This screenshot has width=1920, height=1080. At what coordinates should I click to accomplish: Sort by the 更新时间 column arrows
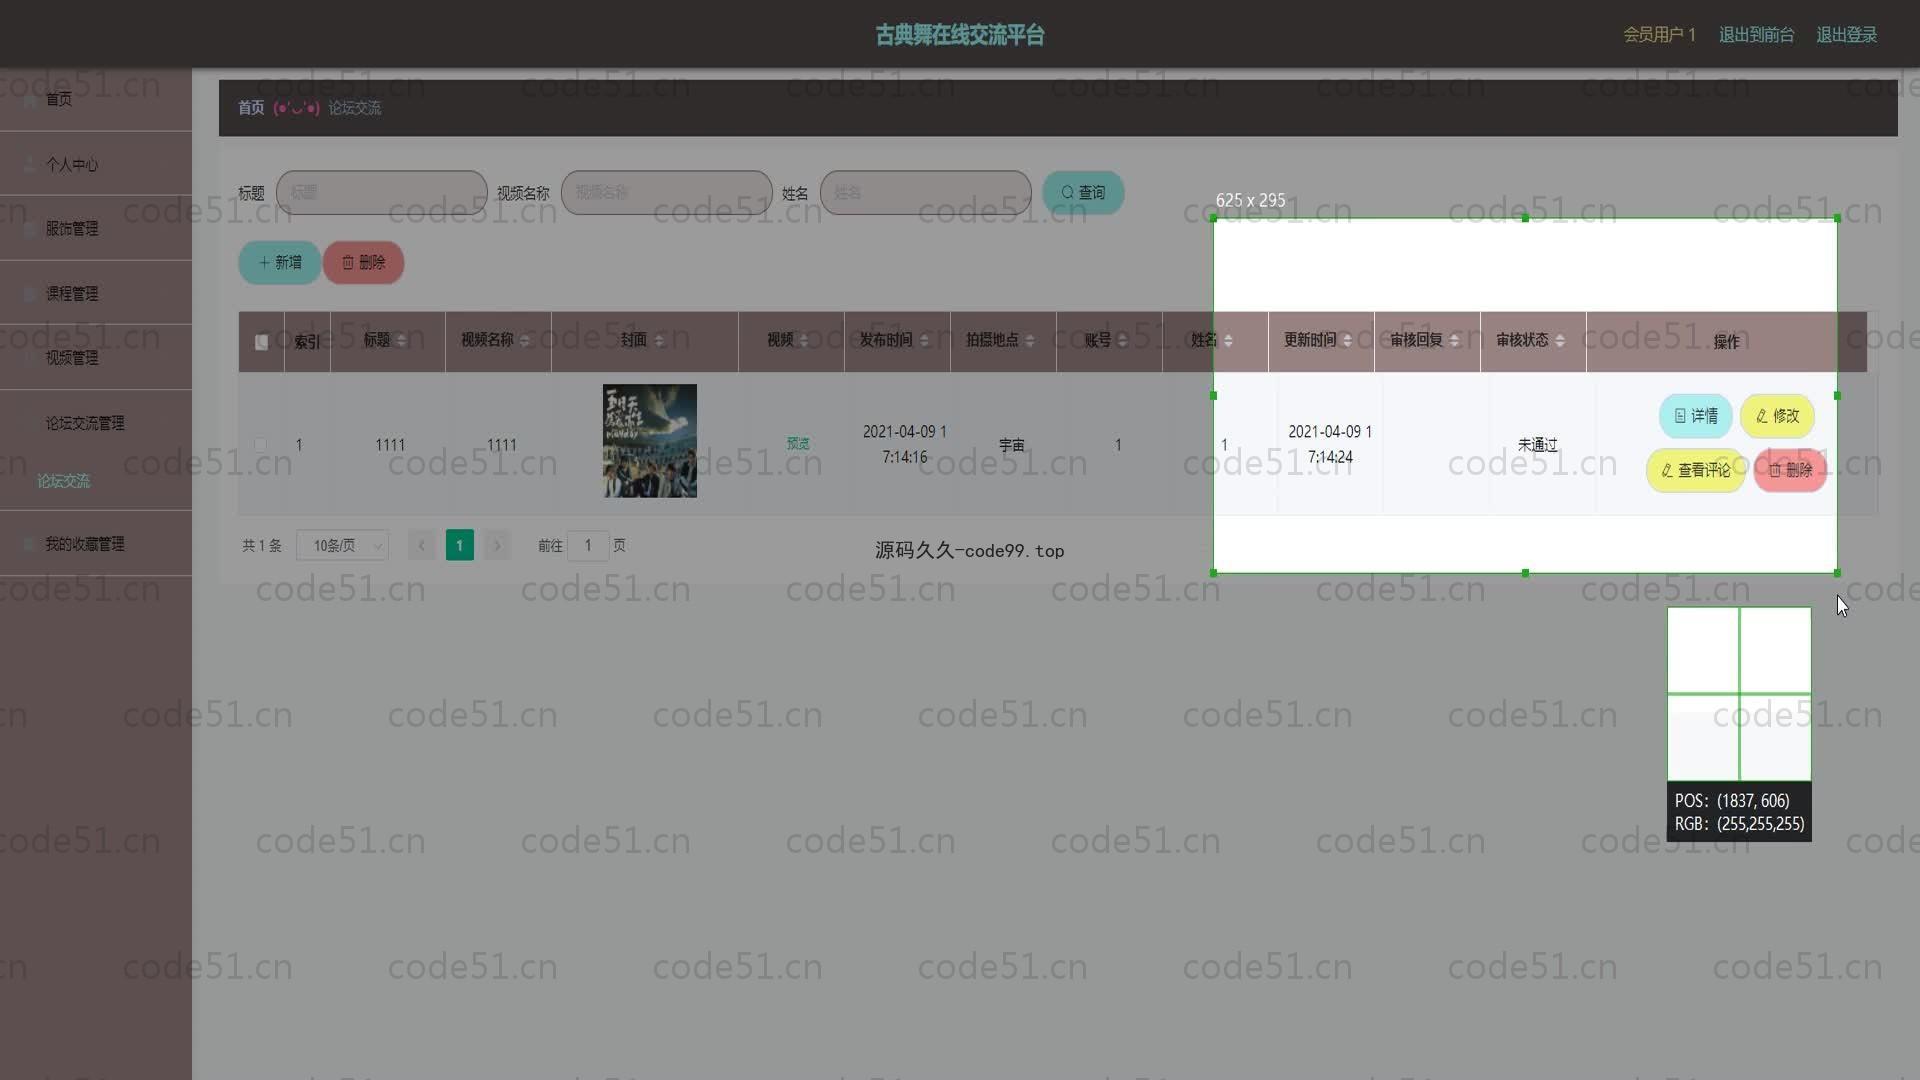(x=1347, y=341)
